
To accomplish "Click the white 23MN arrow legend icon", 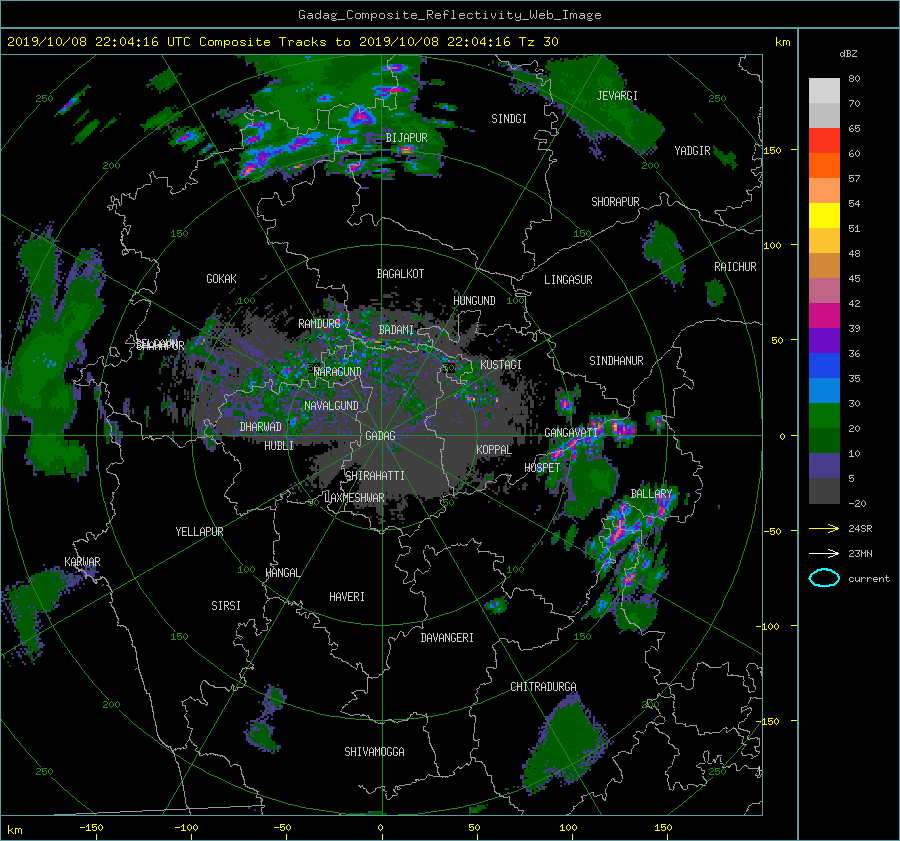I will click(824, 553).
